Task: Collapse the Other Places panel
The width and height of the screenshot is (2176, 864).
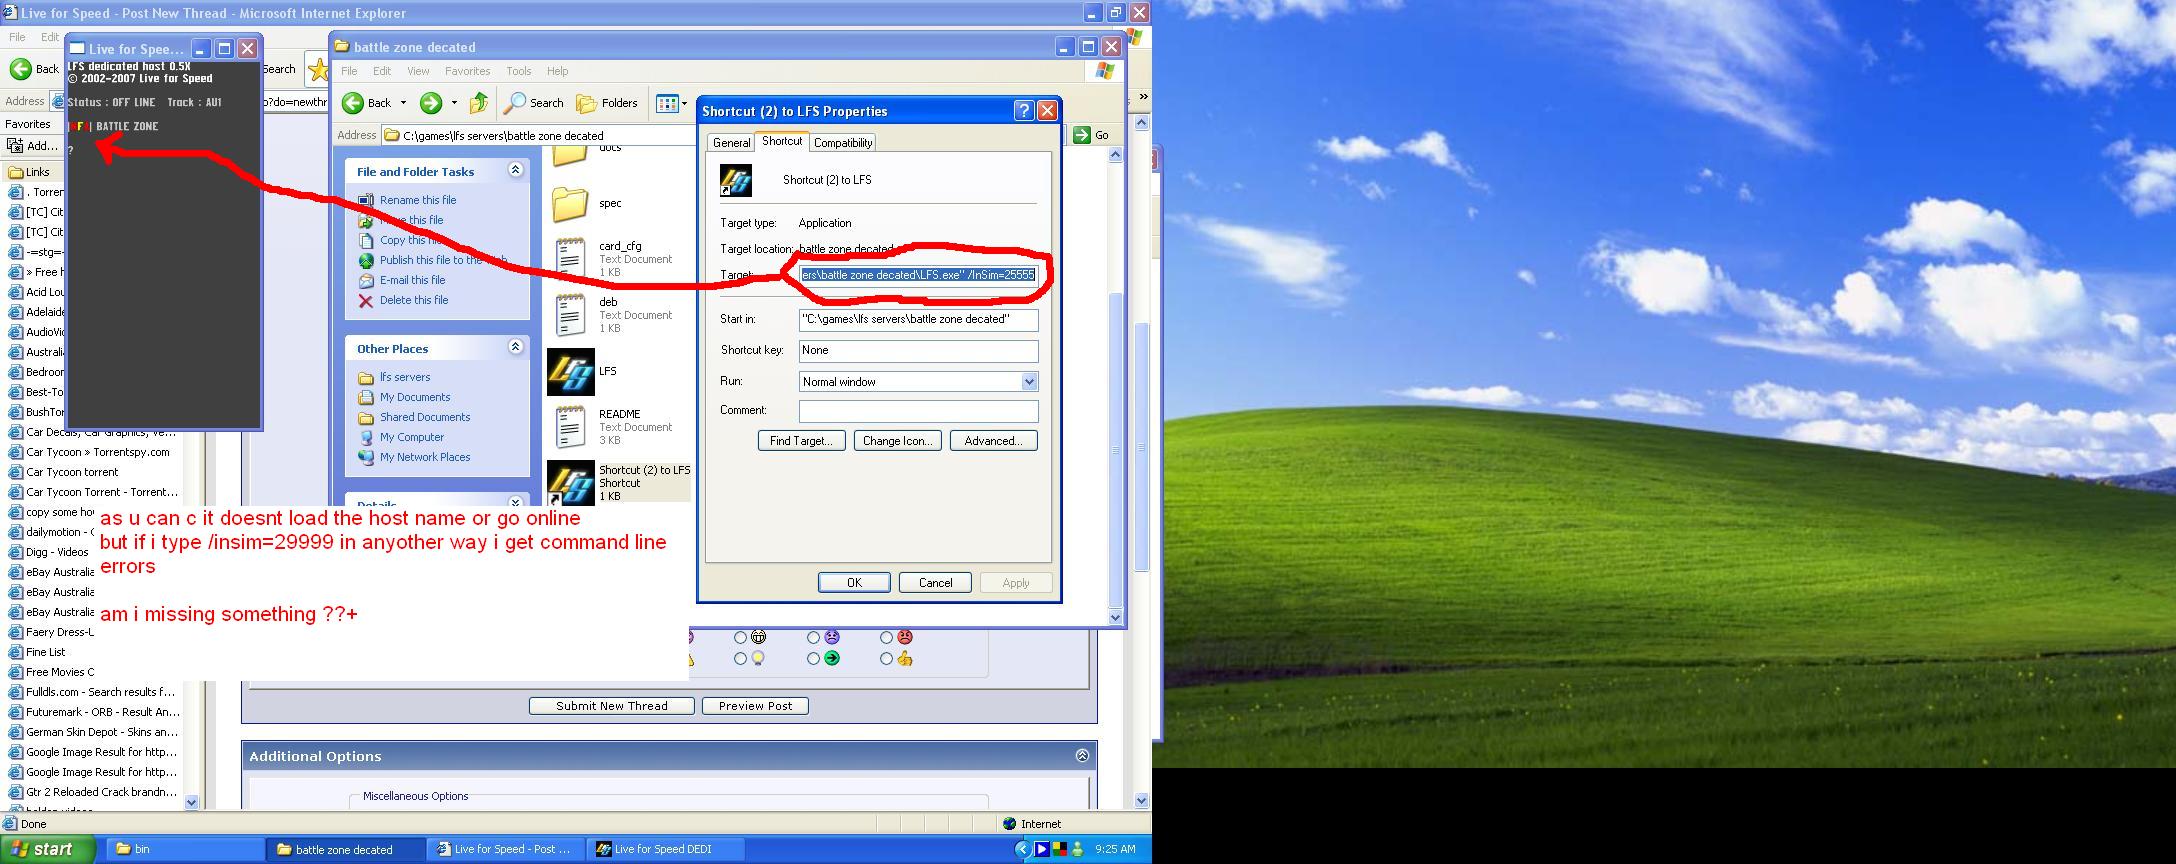Action: pyautogui.click(x=515, y=348)
